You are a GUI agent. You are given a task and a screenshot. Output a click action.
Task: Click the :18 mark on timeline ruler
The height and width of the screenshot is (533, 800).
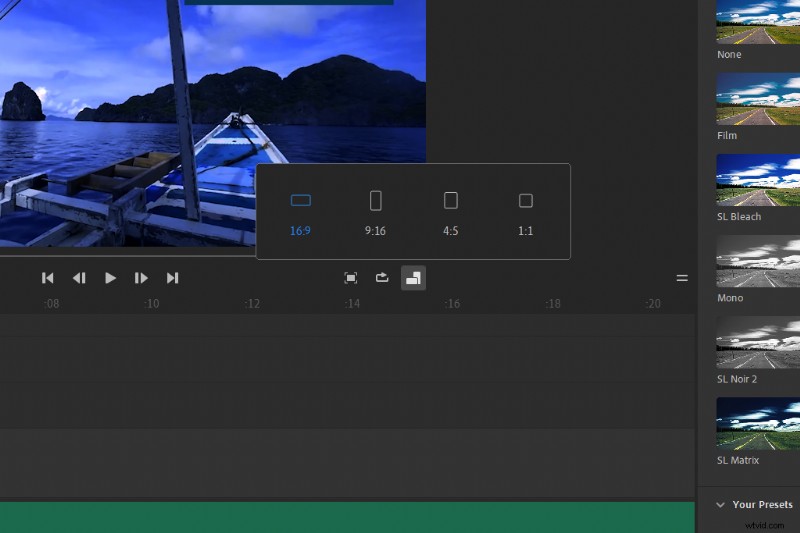[553, 304]
